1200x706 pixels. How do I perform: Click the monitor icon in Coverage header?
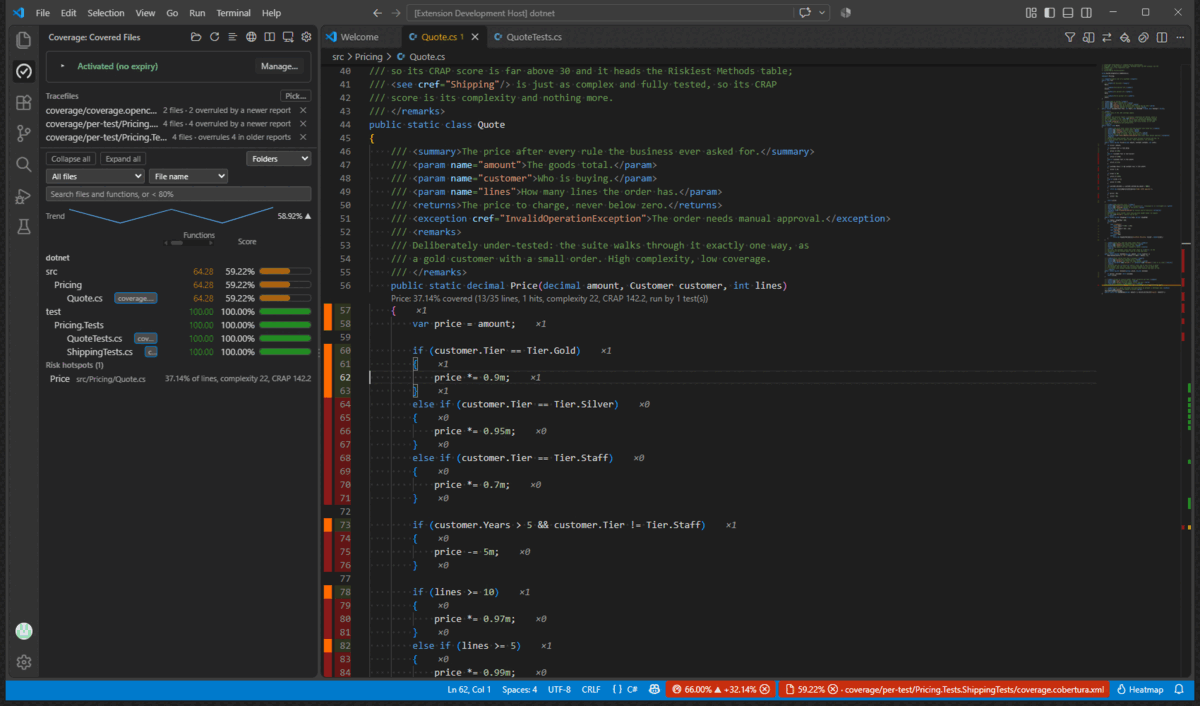coord(288,37)
